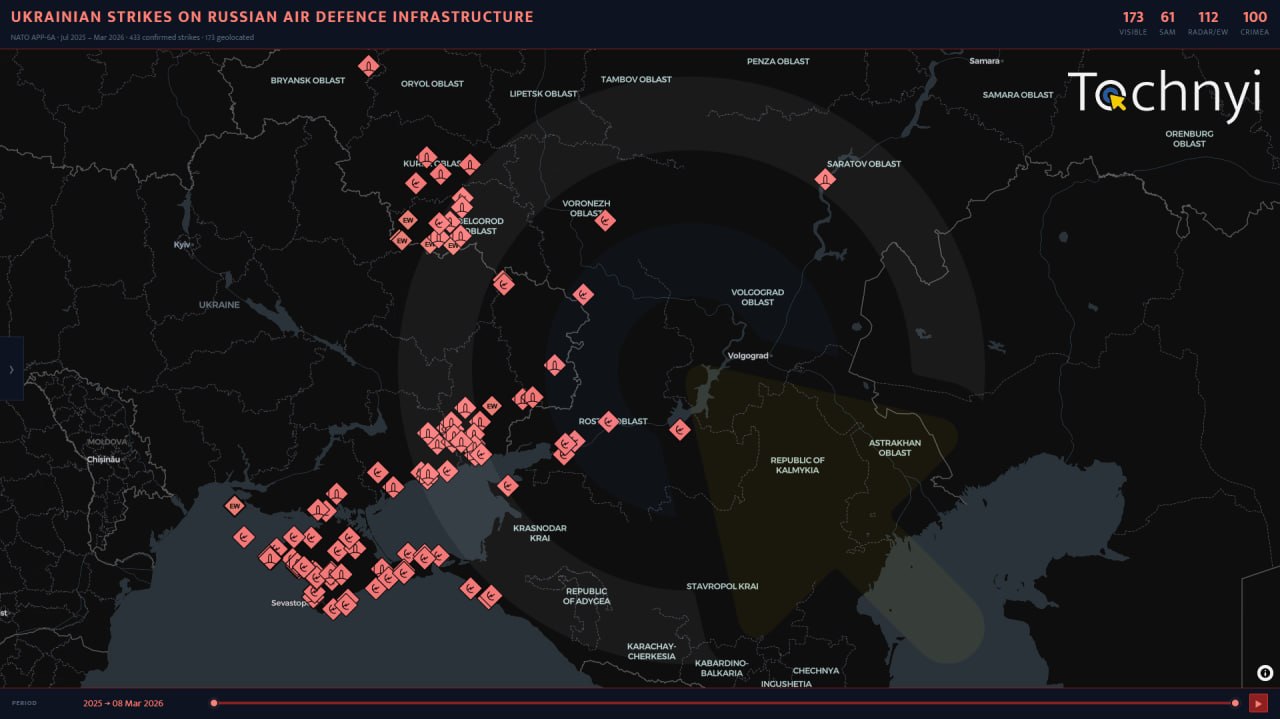1280x719 pixels.
Task: Click the radar marker in Voronezh Oblast
Action: pos(605,220)
